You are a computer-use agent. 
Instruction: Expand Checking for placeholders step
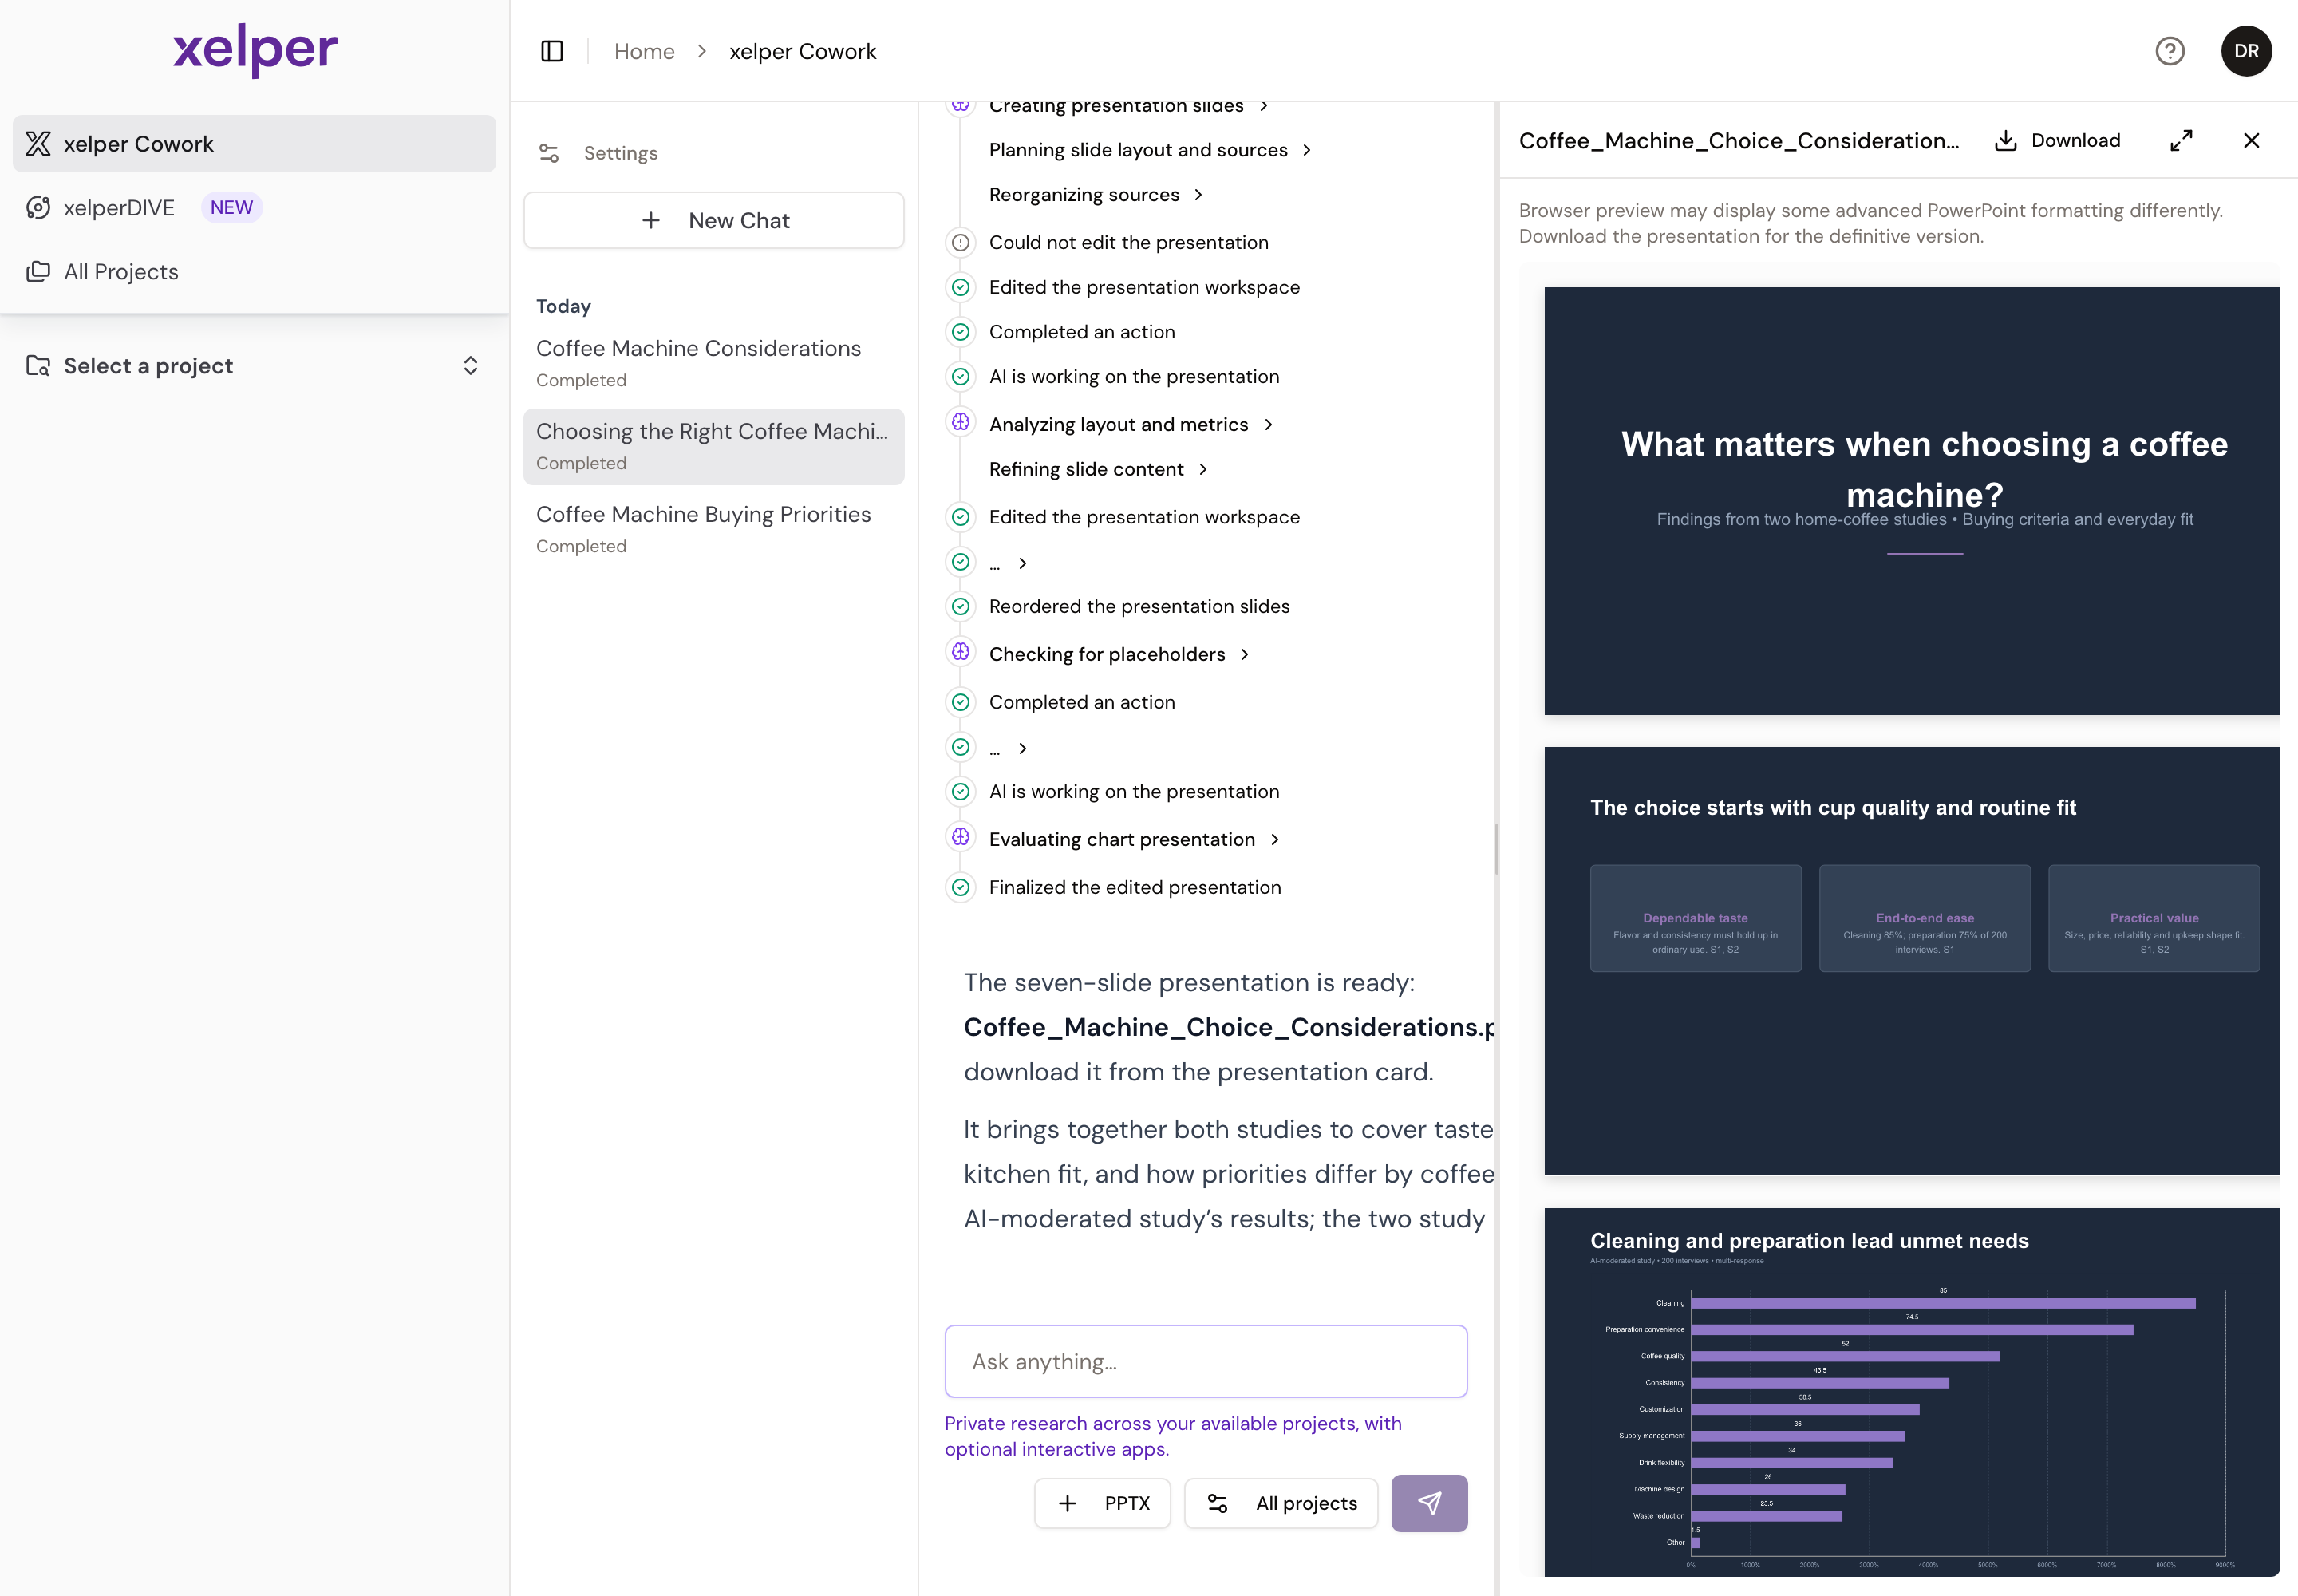pyautogui.click(x=1119, y=654)
